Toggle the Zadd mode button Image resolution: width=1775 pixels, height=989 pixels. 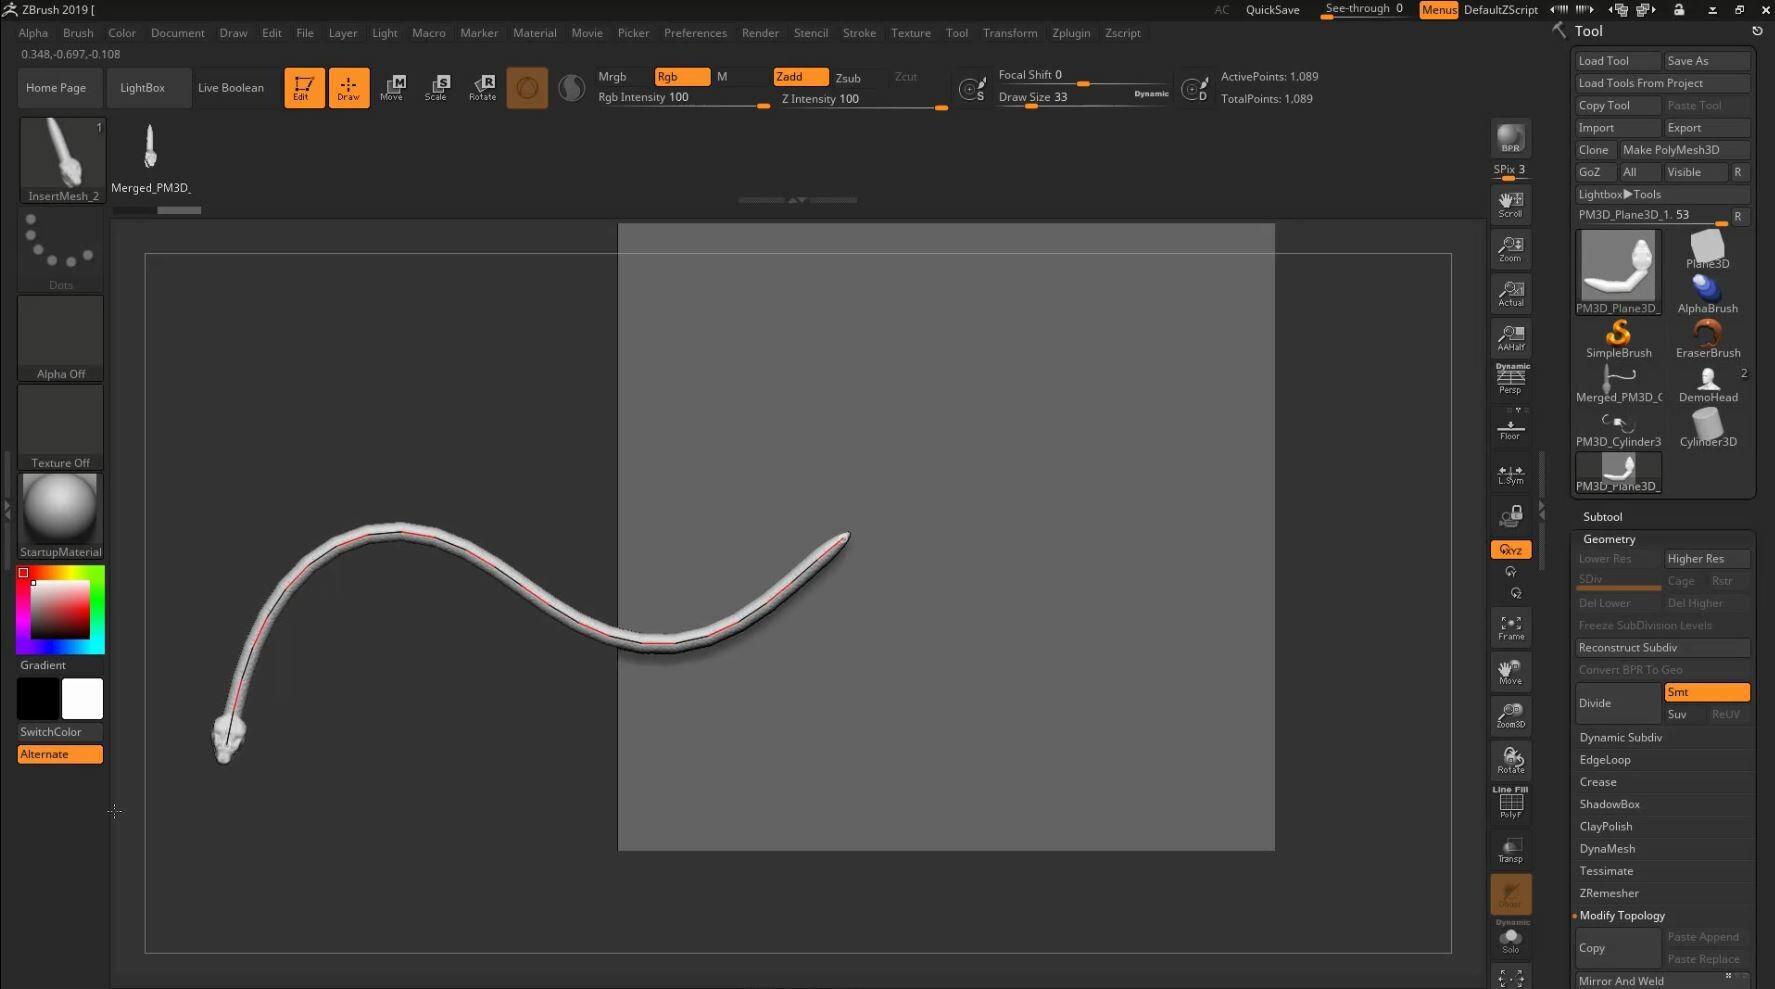800,77
